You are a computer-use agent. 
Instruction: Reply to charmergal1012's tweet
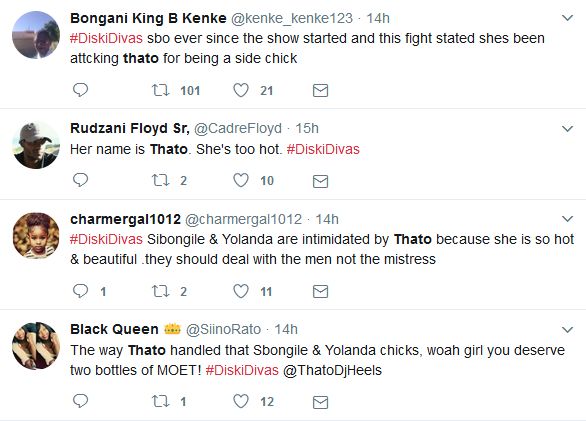coord(80,291)
